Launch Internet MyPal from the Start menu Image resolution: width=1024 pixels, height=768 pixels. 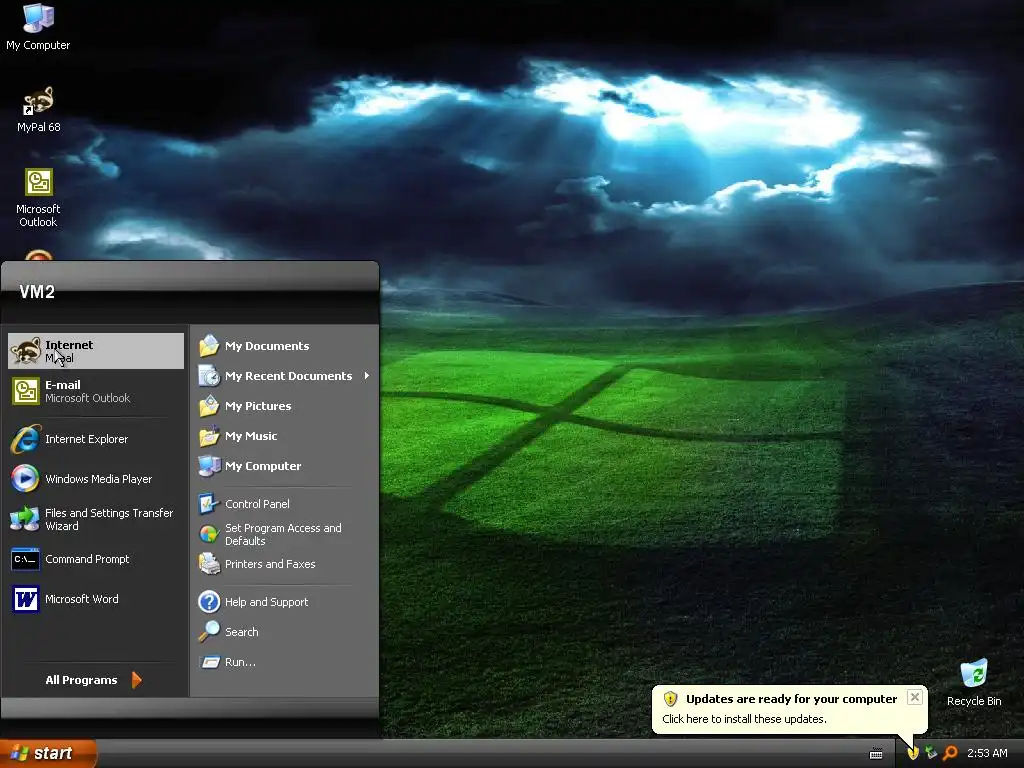[x=96, y=351]
